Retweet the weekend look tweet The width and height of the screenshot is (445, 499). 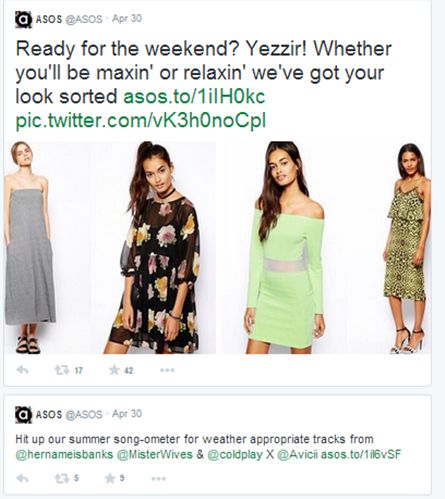[62, 370]
